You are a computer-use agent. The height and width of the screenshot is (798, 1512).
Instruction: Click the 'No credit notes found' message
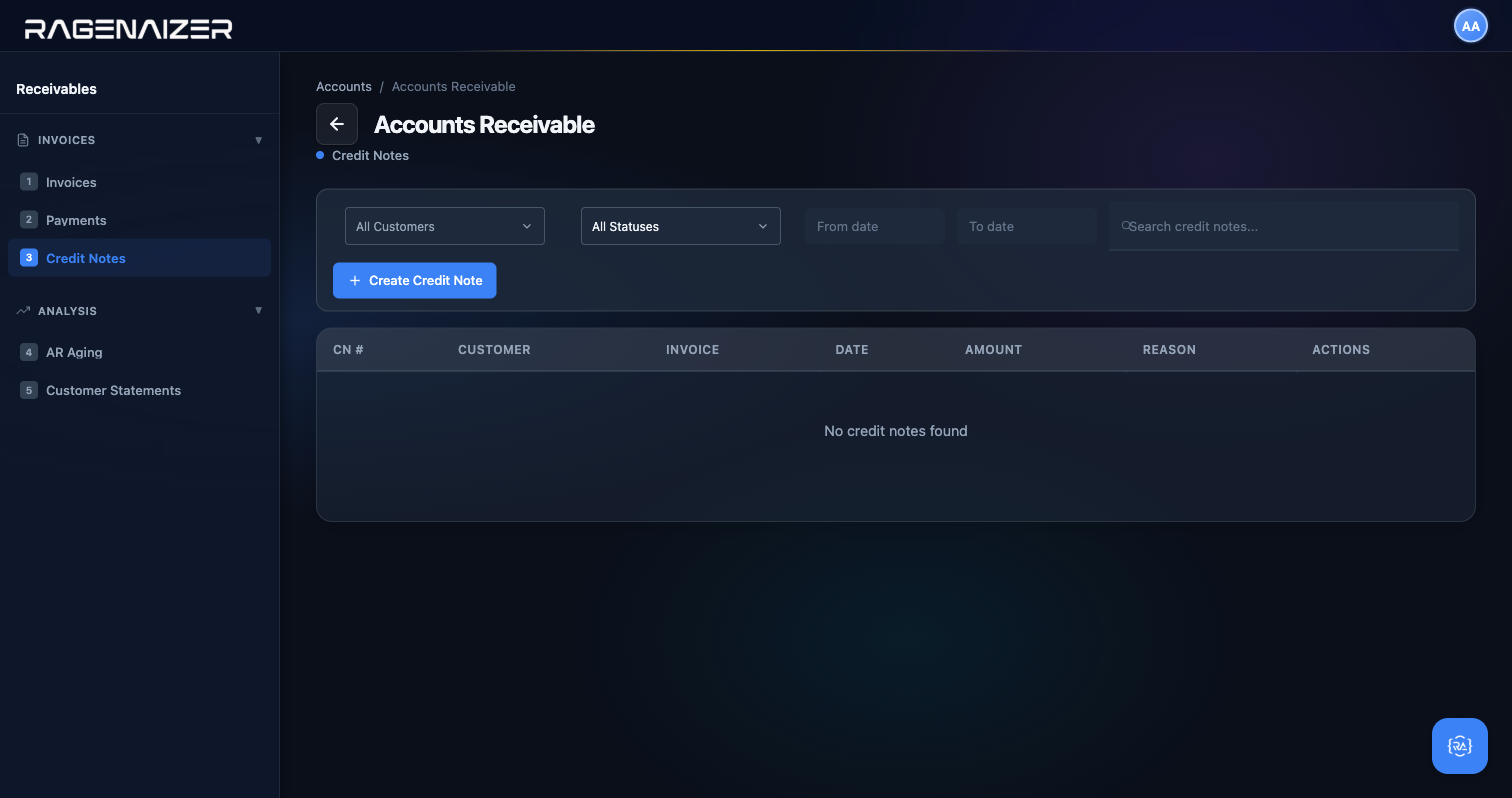(x=896, y=431)
